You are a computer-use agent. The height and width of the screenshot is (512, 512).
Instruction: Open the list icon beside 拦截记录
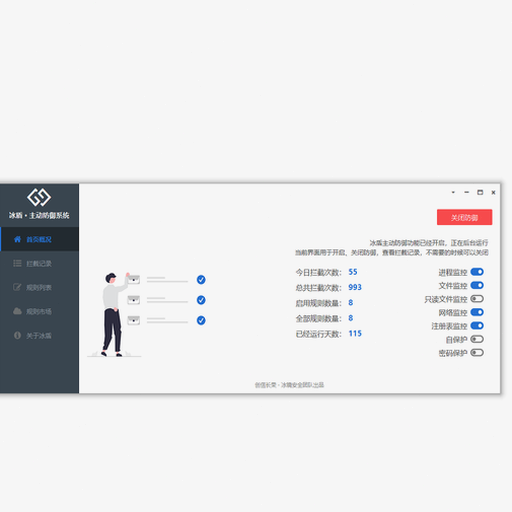pos(17,263)
